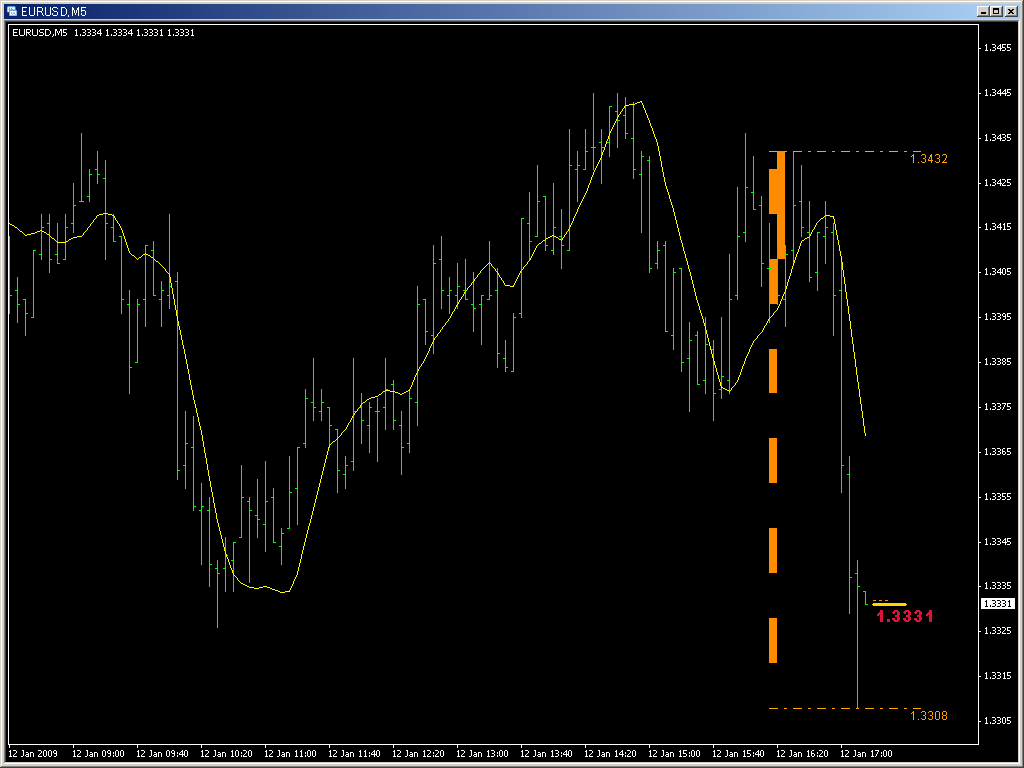The width and height of the screenshot is (1024, 768).
Task: Select the 12 Jan 12:20 time axis label
Action: (418, 754)
